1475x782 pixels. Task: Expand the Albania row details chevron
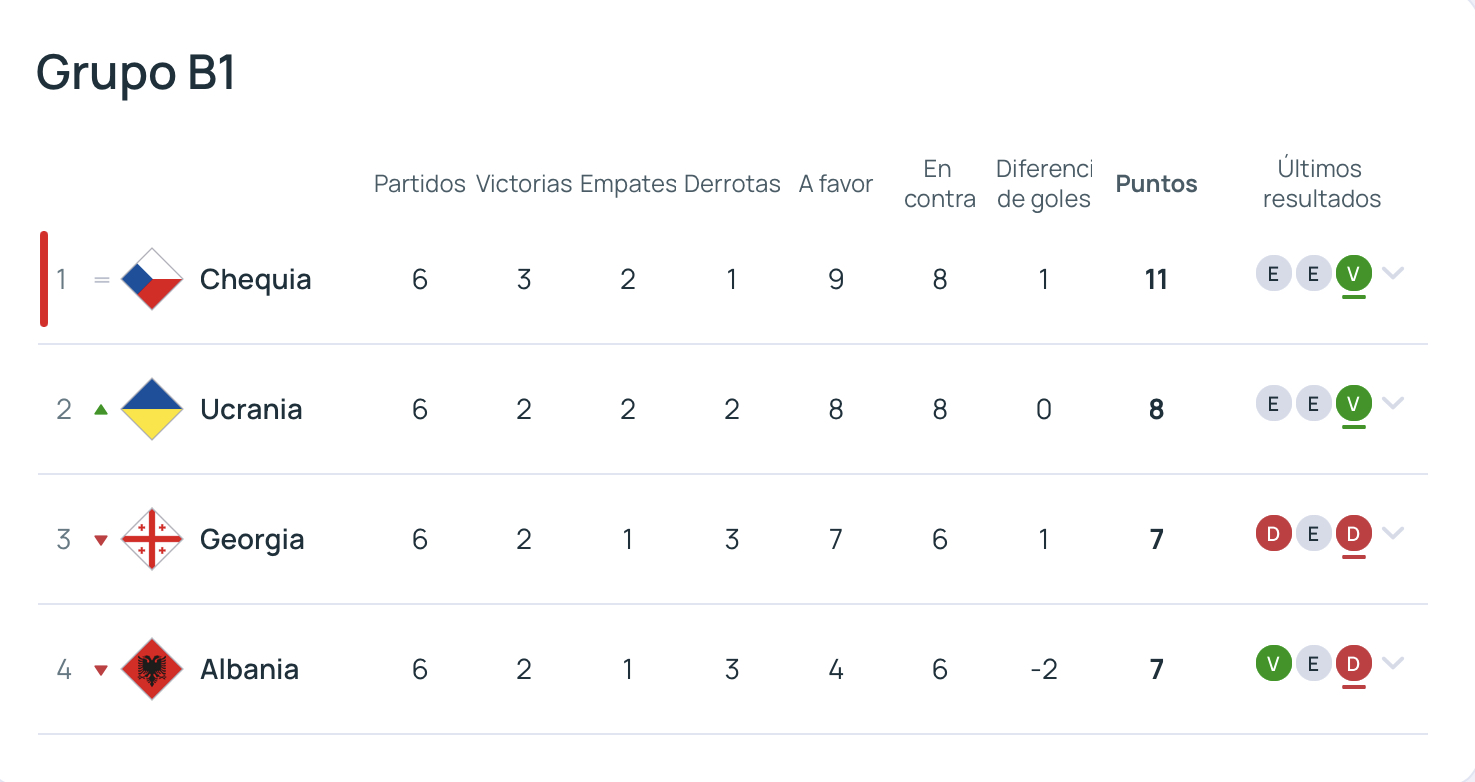[x=1394, y=663]
